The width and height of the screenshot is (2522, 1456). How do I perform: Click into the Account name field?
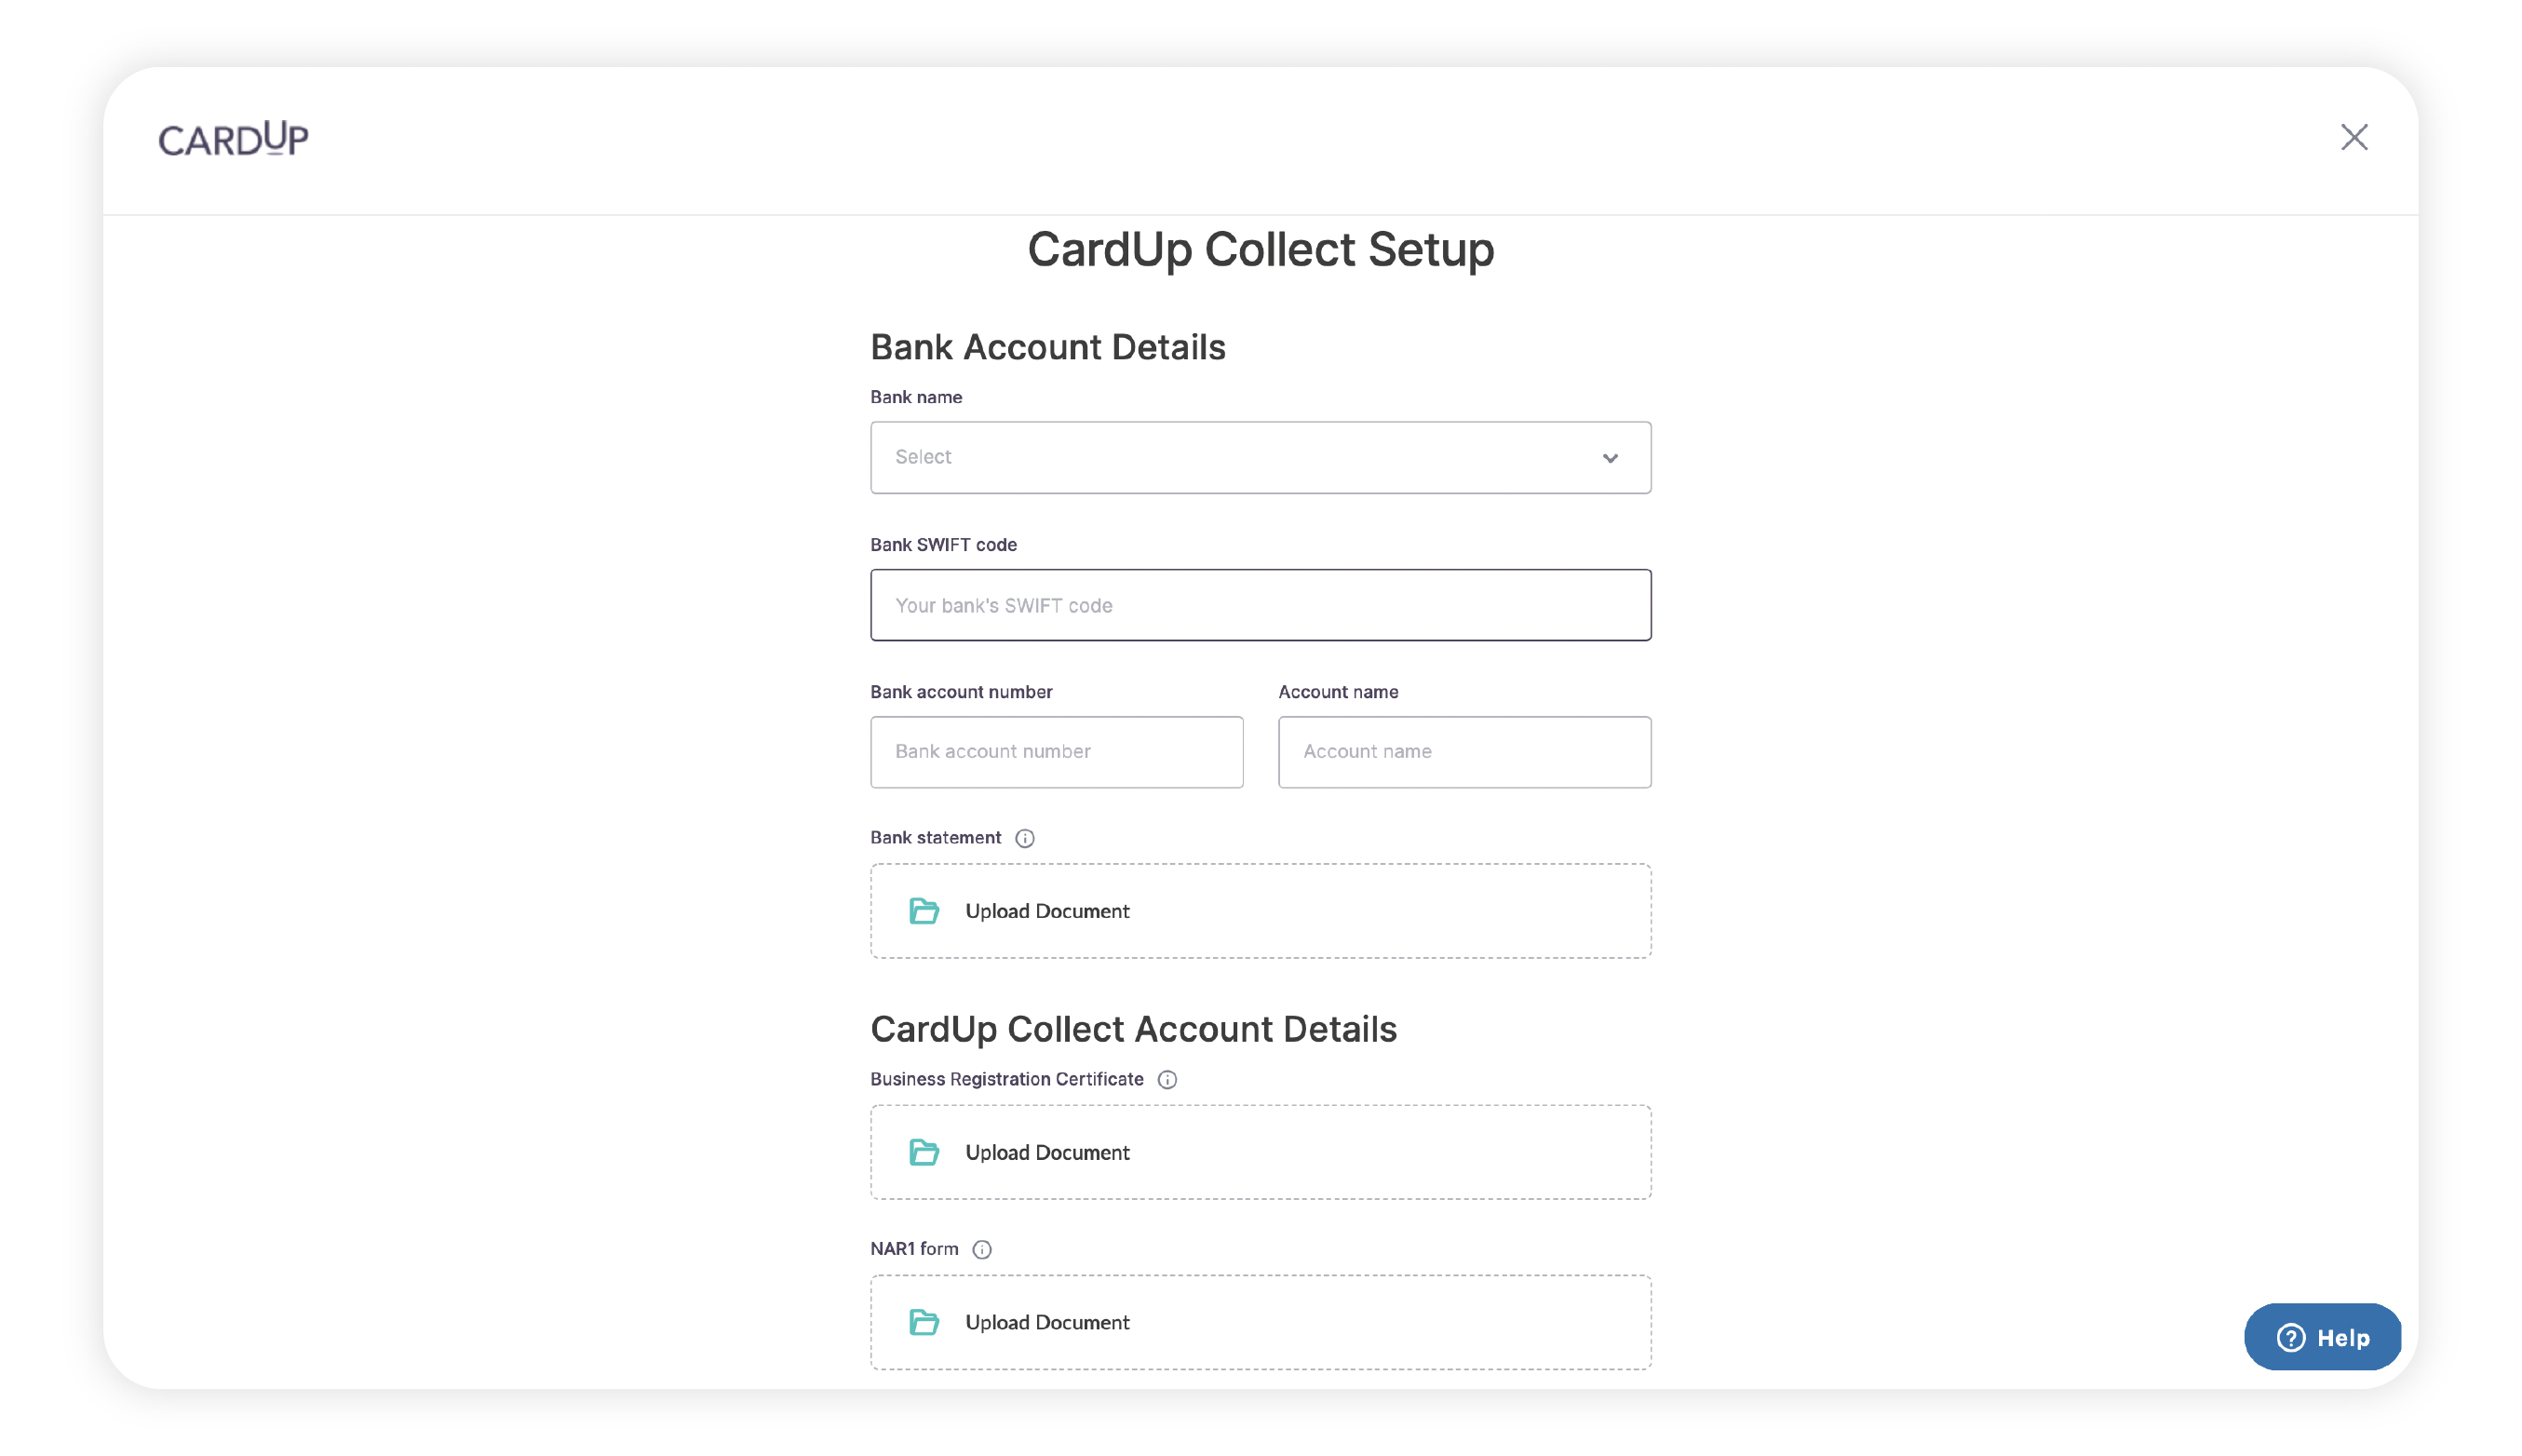click(x=1463, y=752)
